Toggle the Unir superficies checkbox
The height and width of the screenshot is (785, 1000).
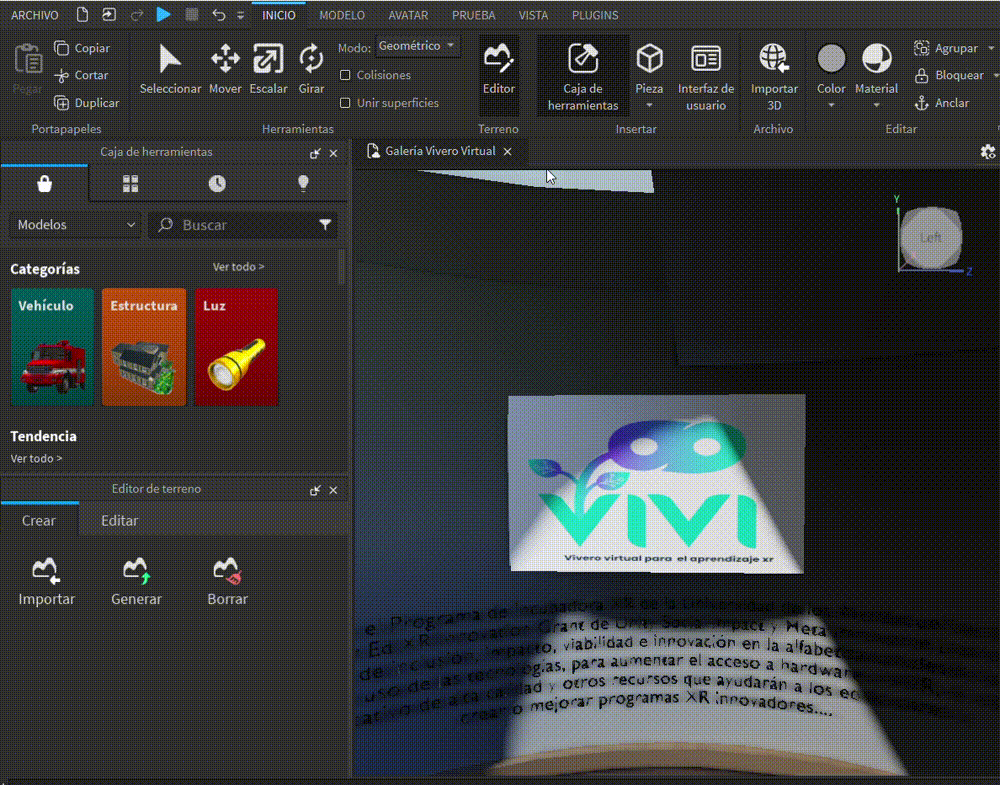[x=345, y=103]
